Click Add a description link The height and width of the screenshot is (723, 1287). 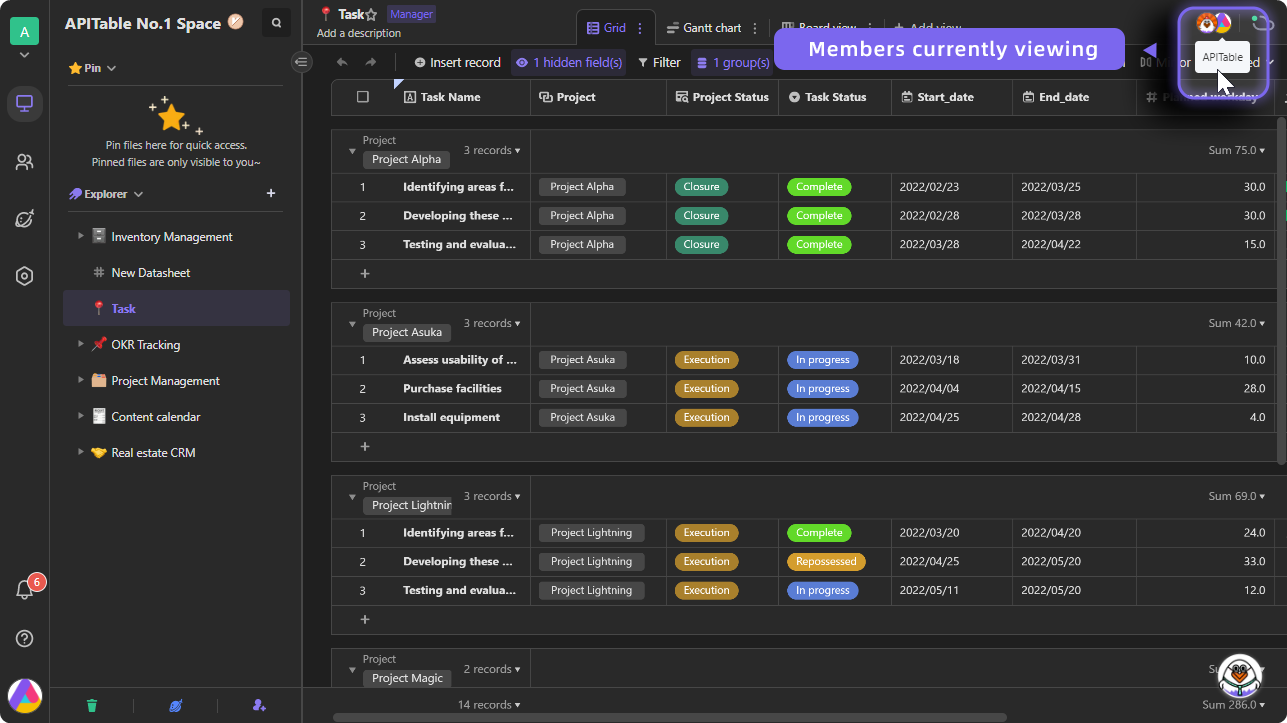[359, 33]
